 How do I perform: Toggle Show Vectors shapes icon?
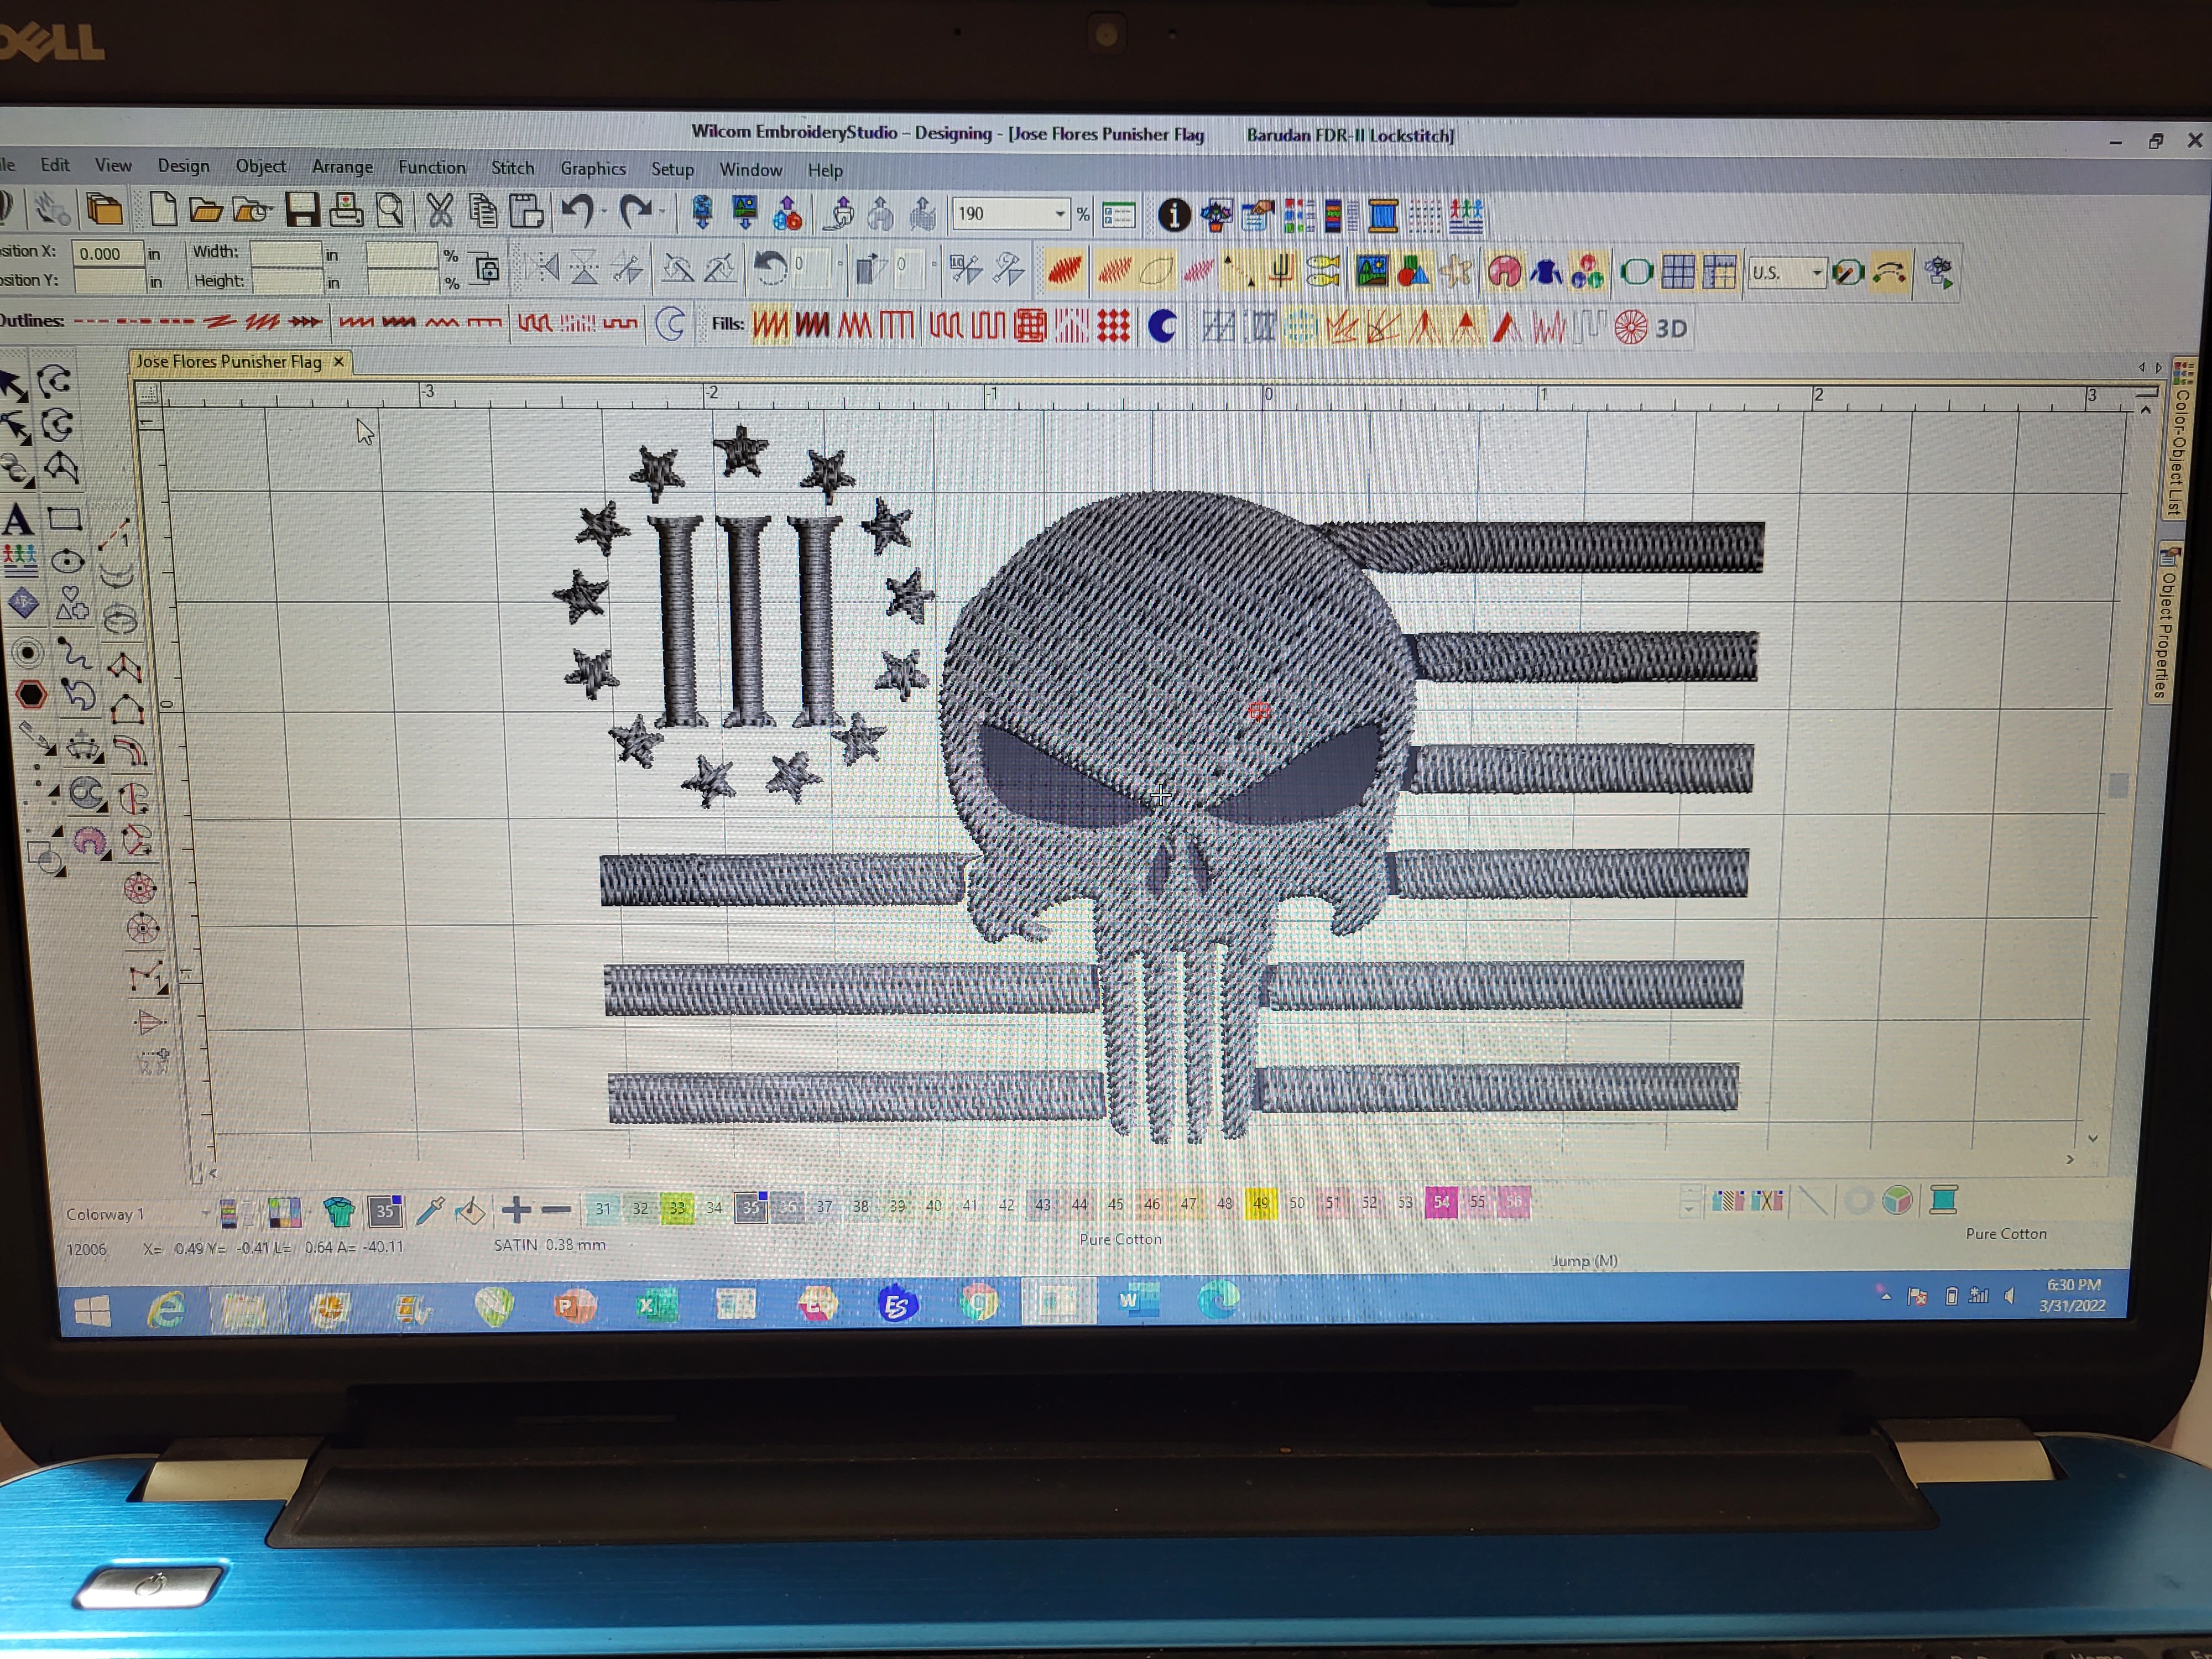click(x=1413, y=271)
